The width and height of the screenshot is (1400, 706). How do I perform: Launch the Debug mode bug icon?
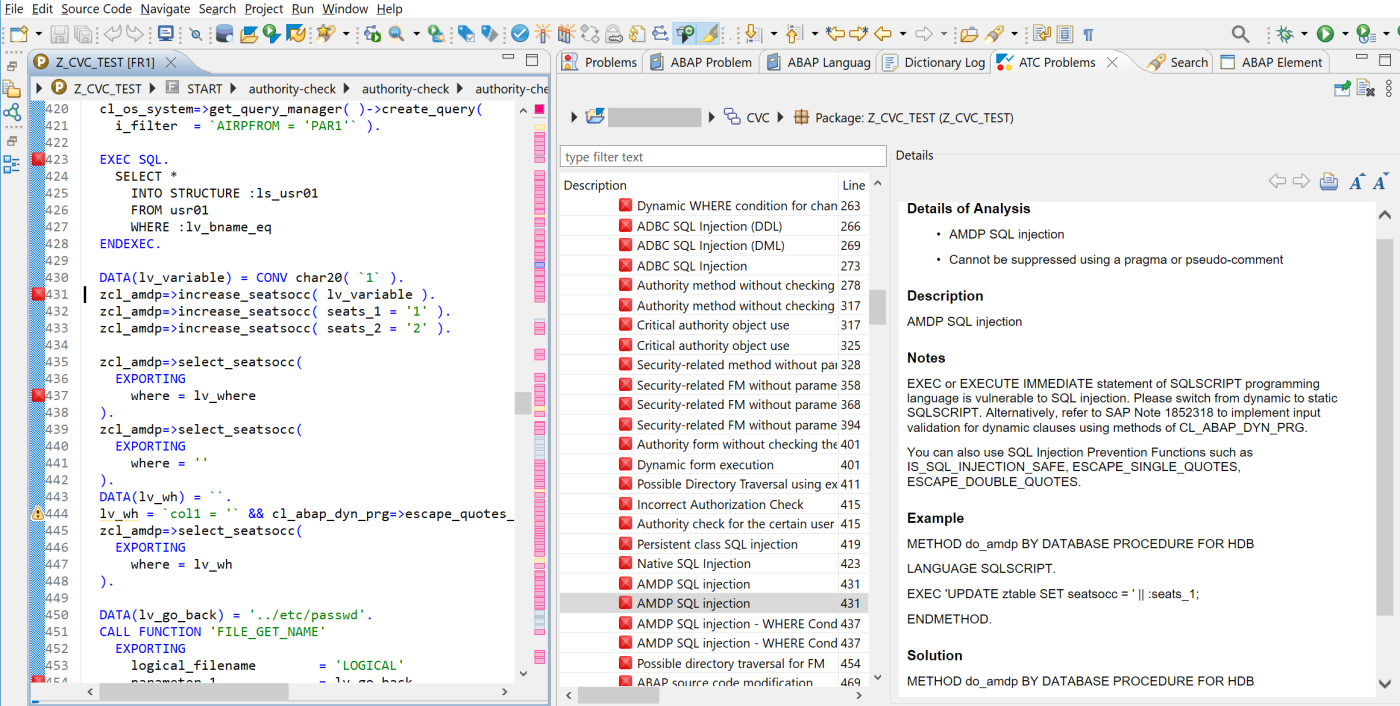pyautogui.click(x=1285, y=33)
